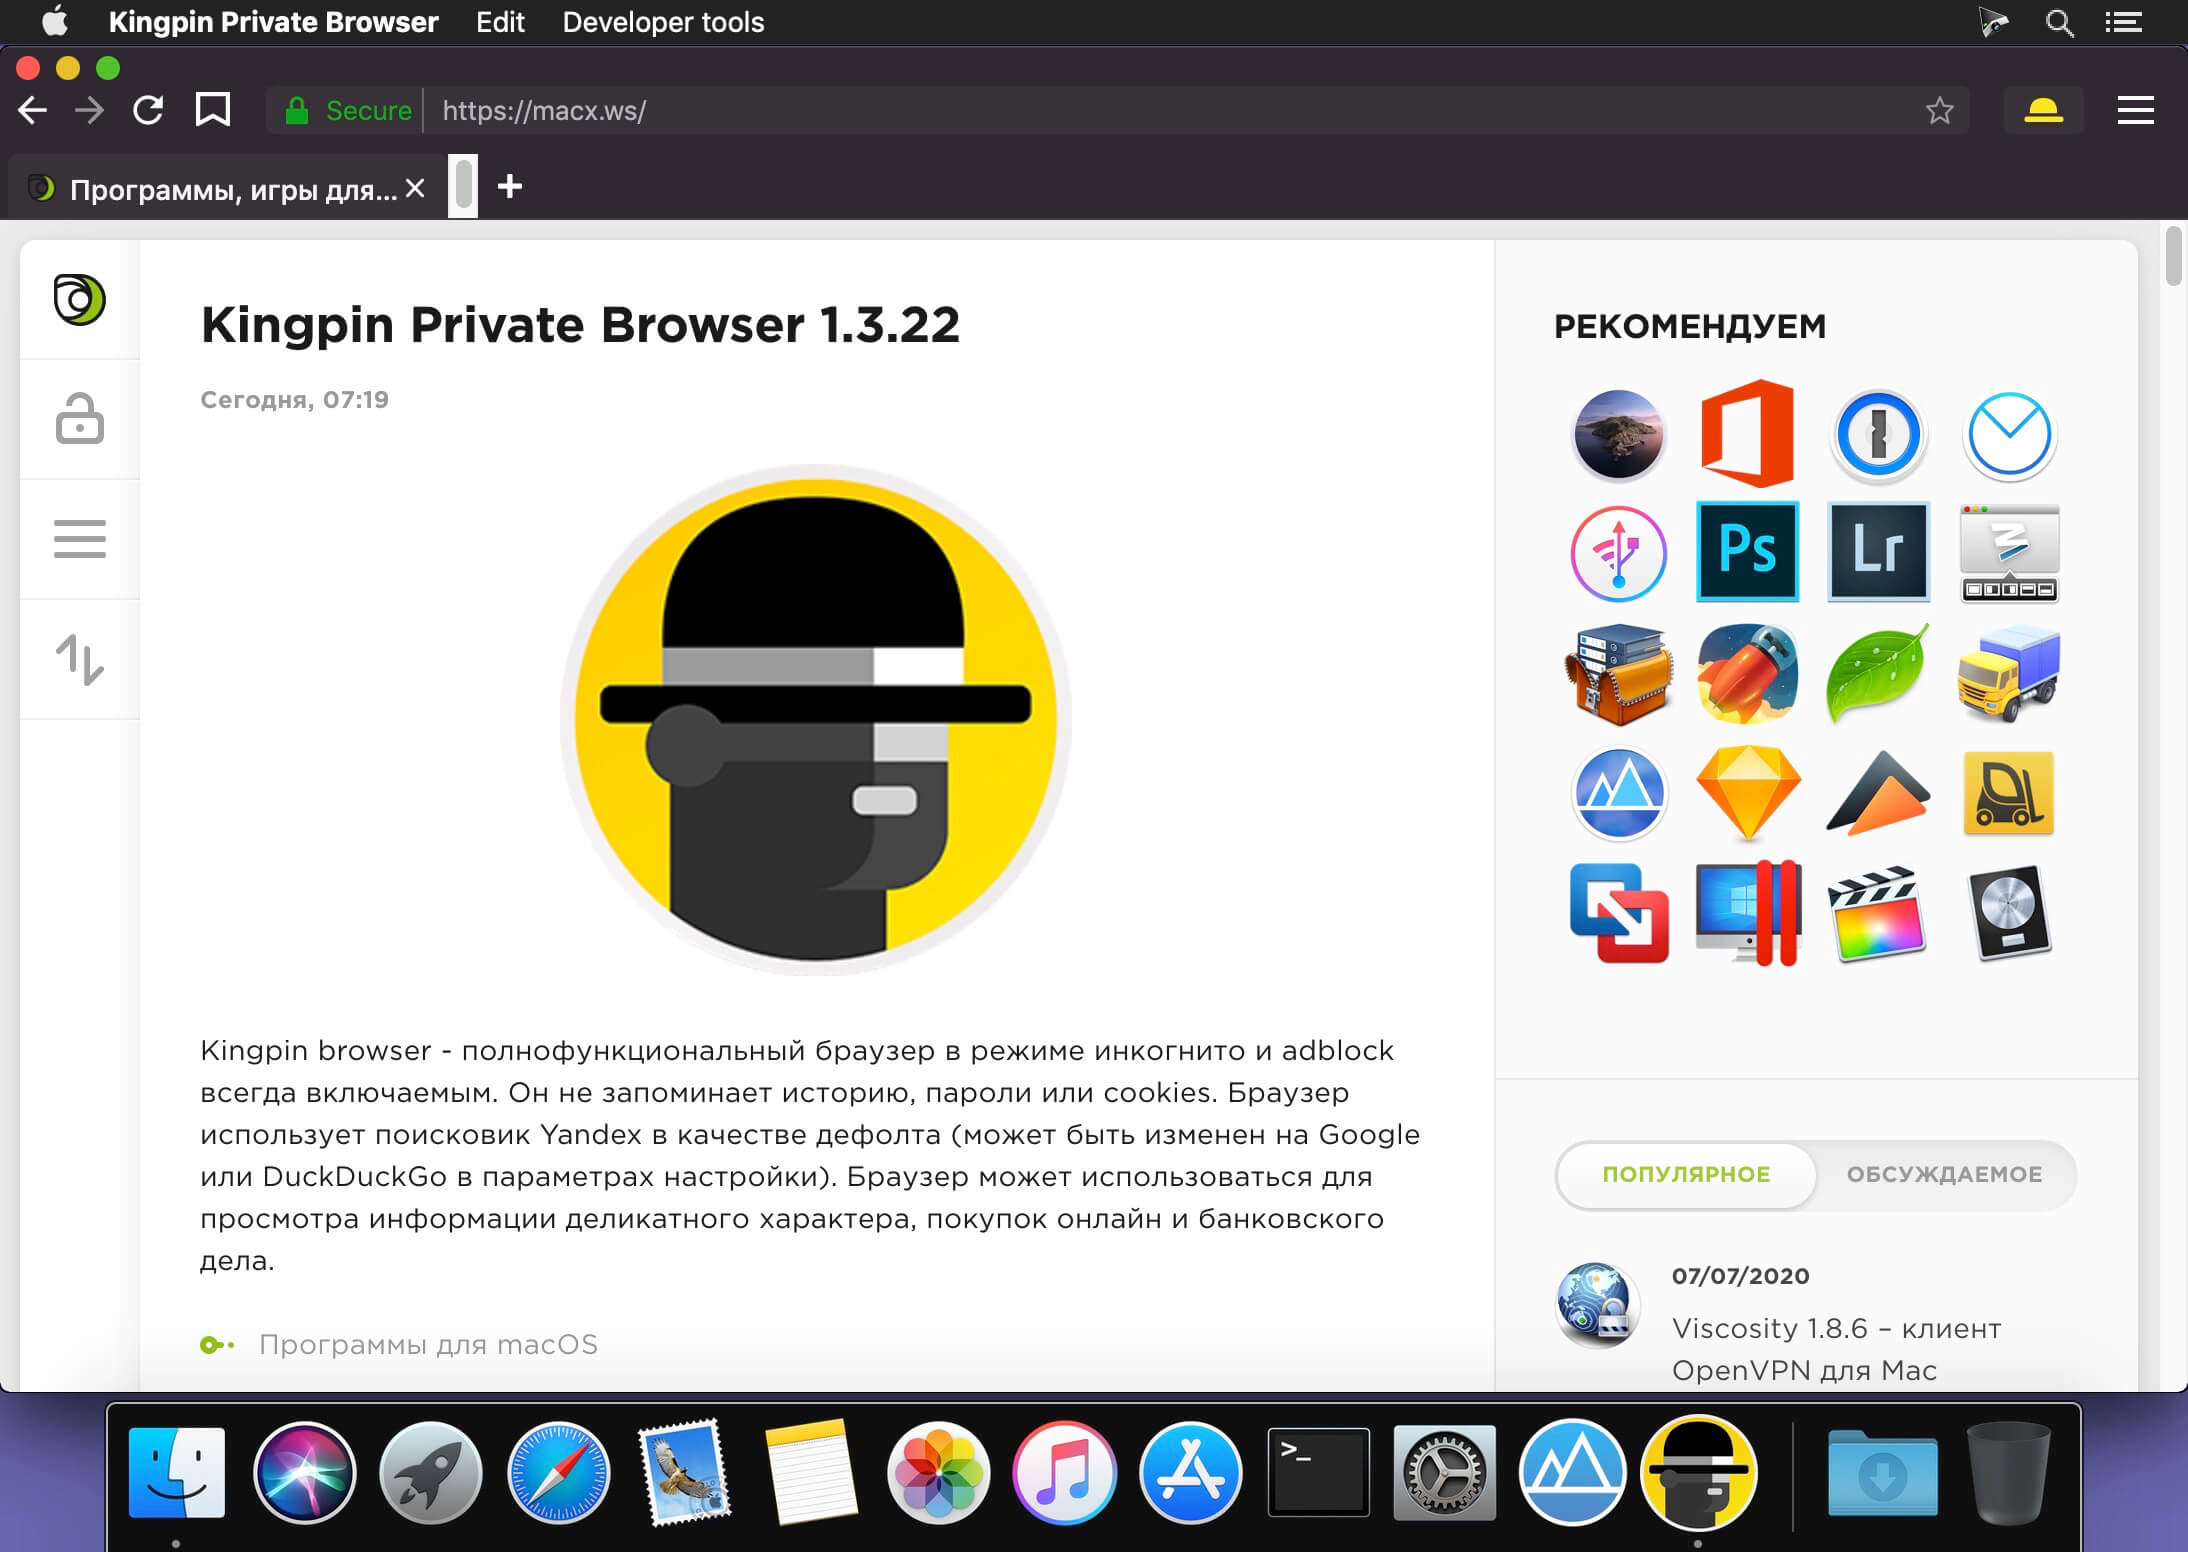Open Adobe Photoshop recommended icon
Viewport: 2188px width, 1552px height.
click(1748, 552)
